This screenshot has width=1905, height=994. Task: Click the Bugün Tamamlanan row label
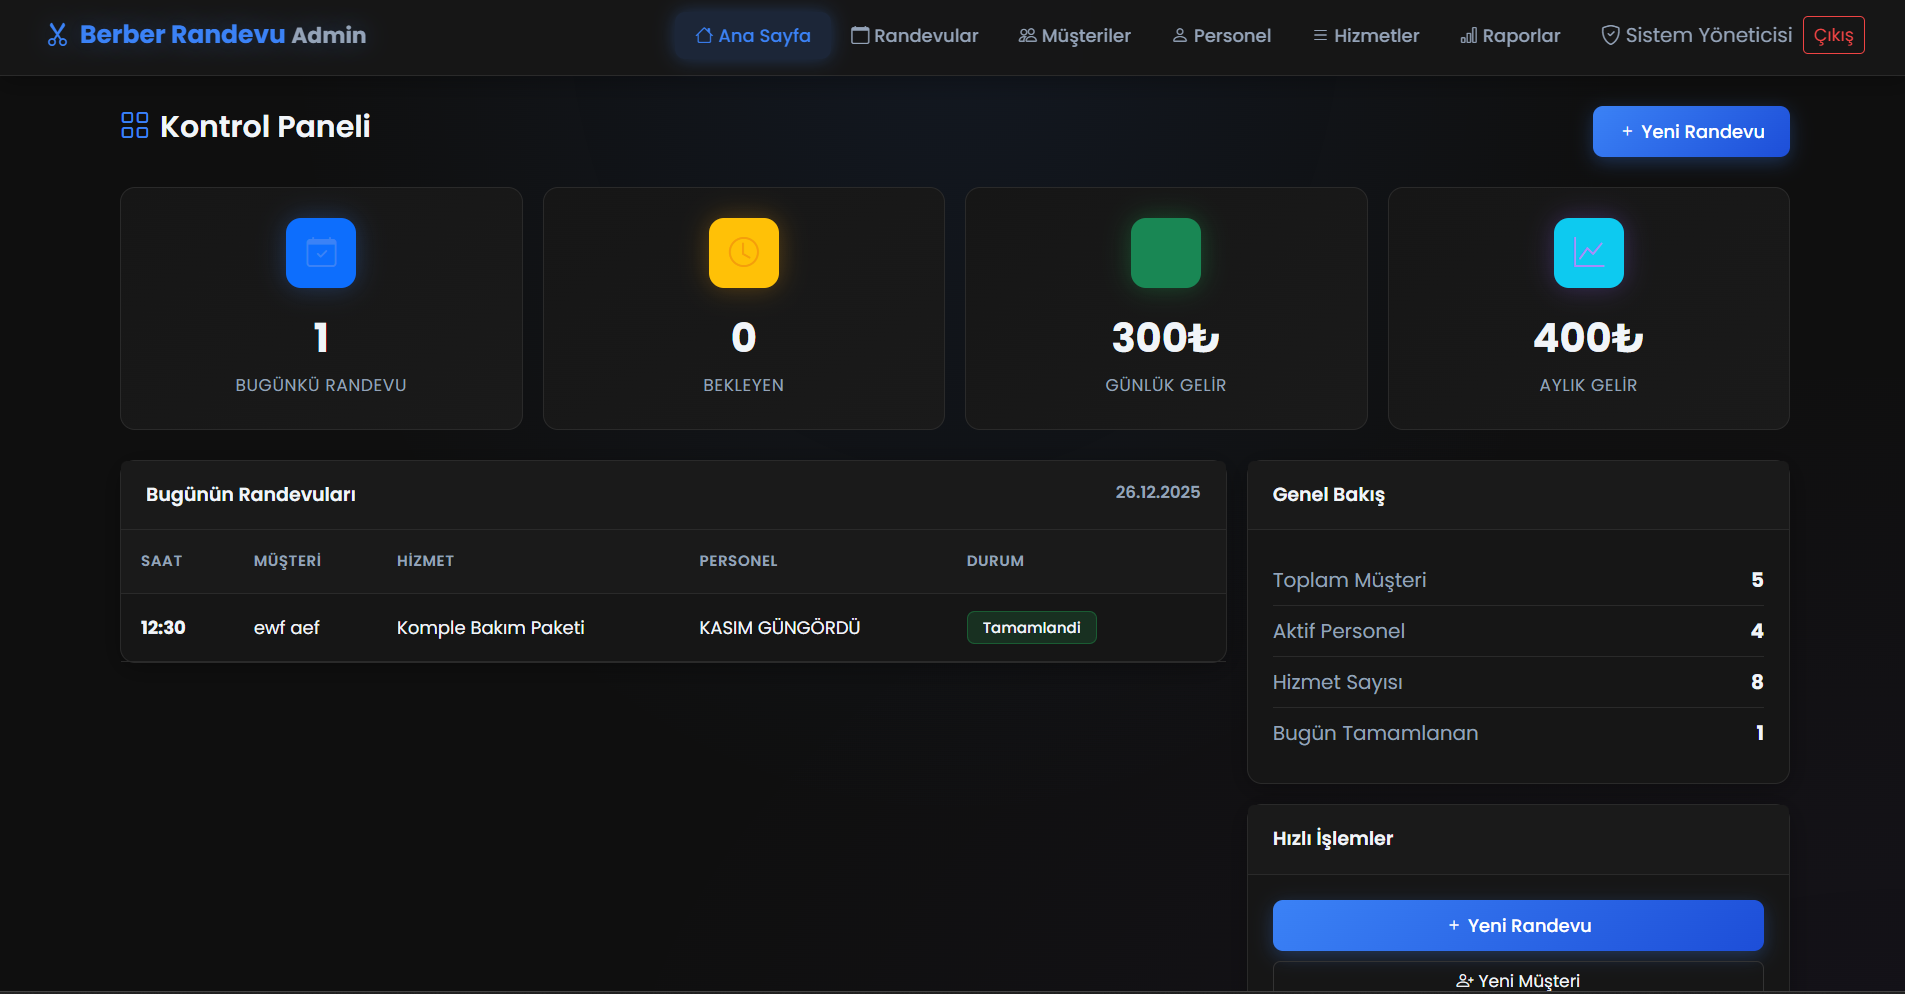pyautogui.click(x=1376, y=733)
